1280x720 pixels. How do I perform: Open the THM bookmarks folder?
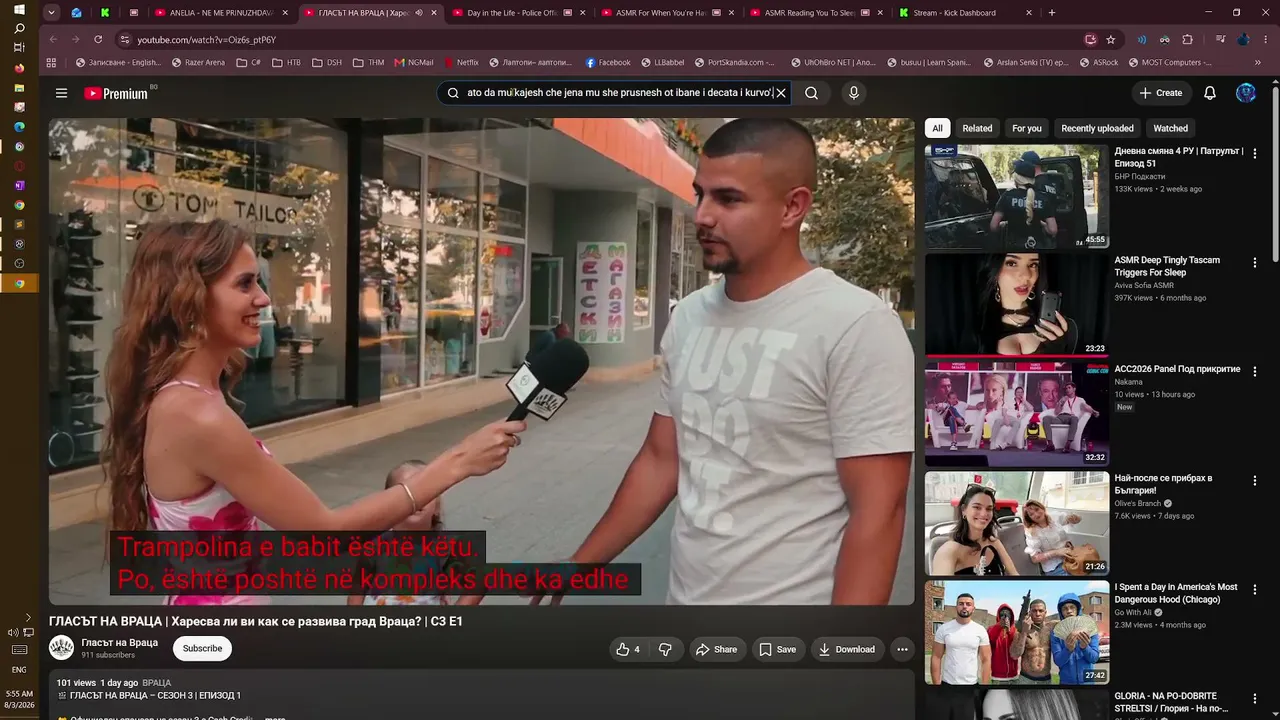click(x=368, y=62)
